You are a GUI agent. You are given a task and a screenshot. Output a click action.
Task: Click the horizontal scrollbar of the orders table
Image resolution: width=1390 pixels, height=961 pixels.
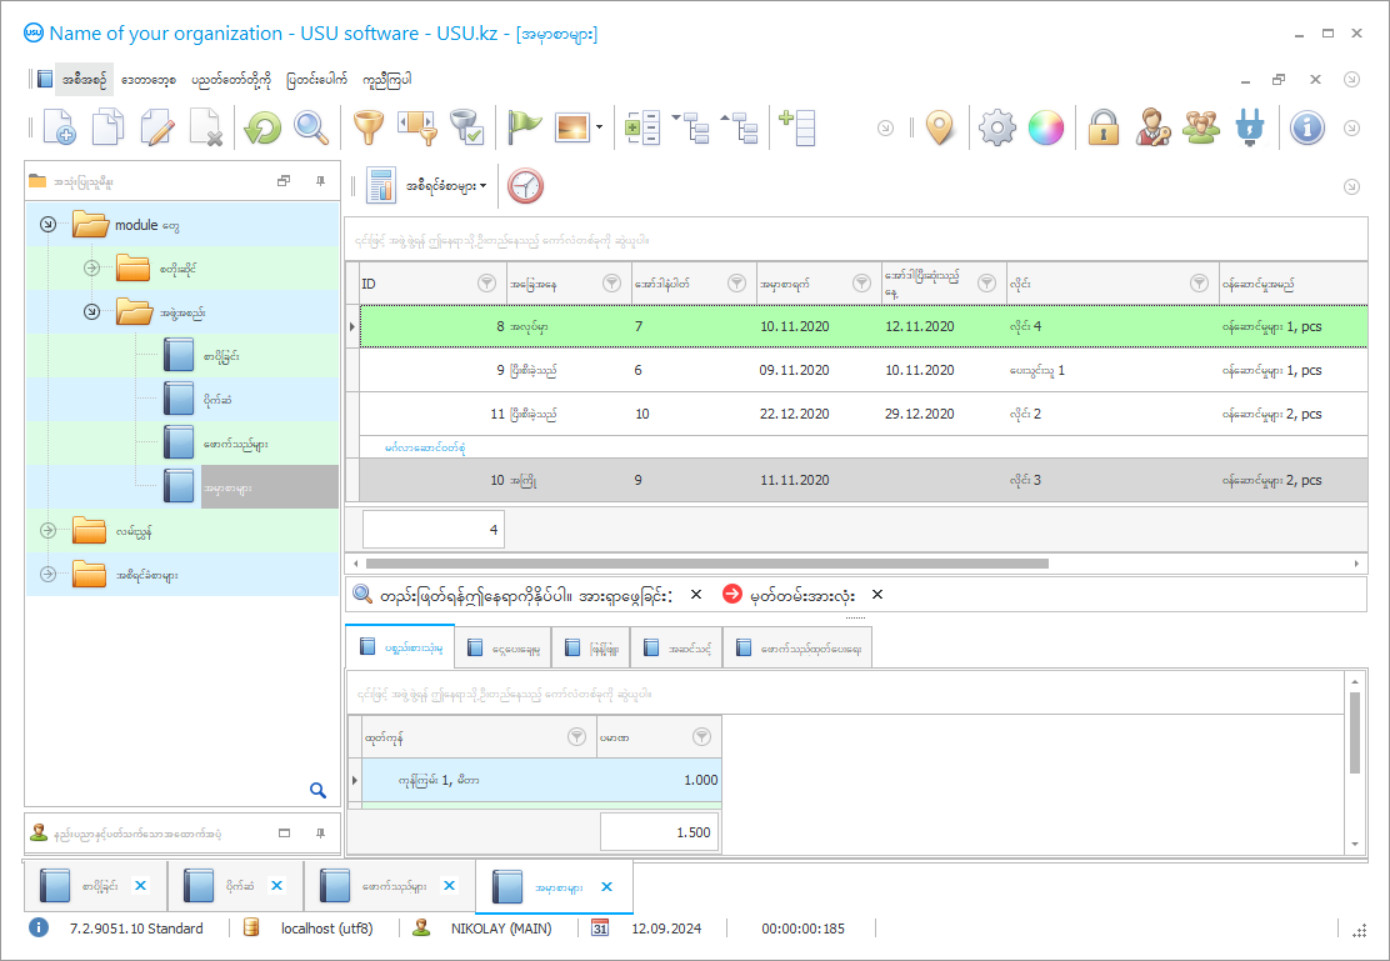pyautogui.click(x=708, y=563)
